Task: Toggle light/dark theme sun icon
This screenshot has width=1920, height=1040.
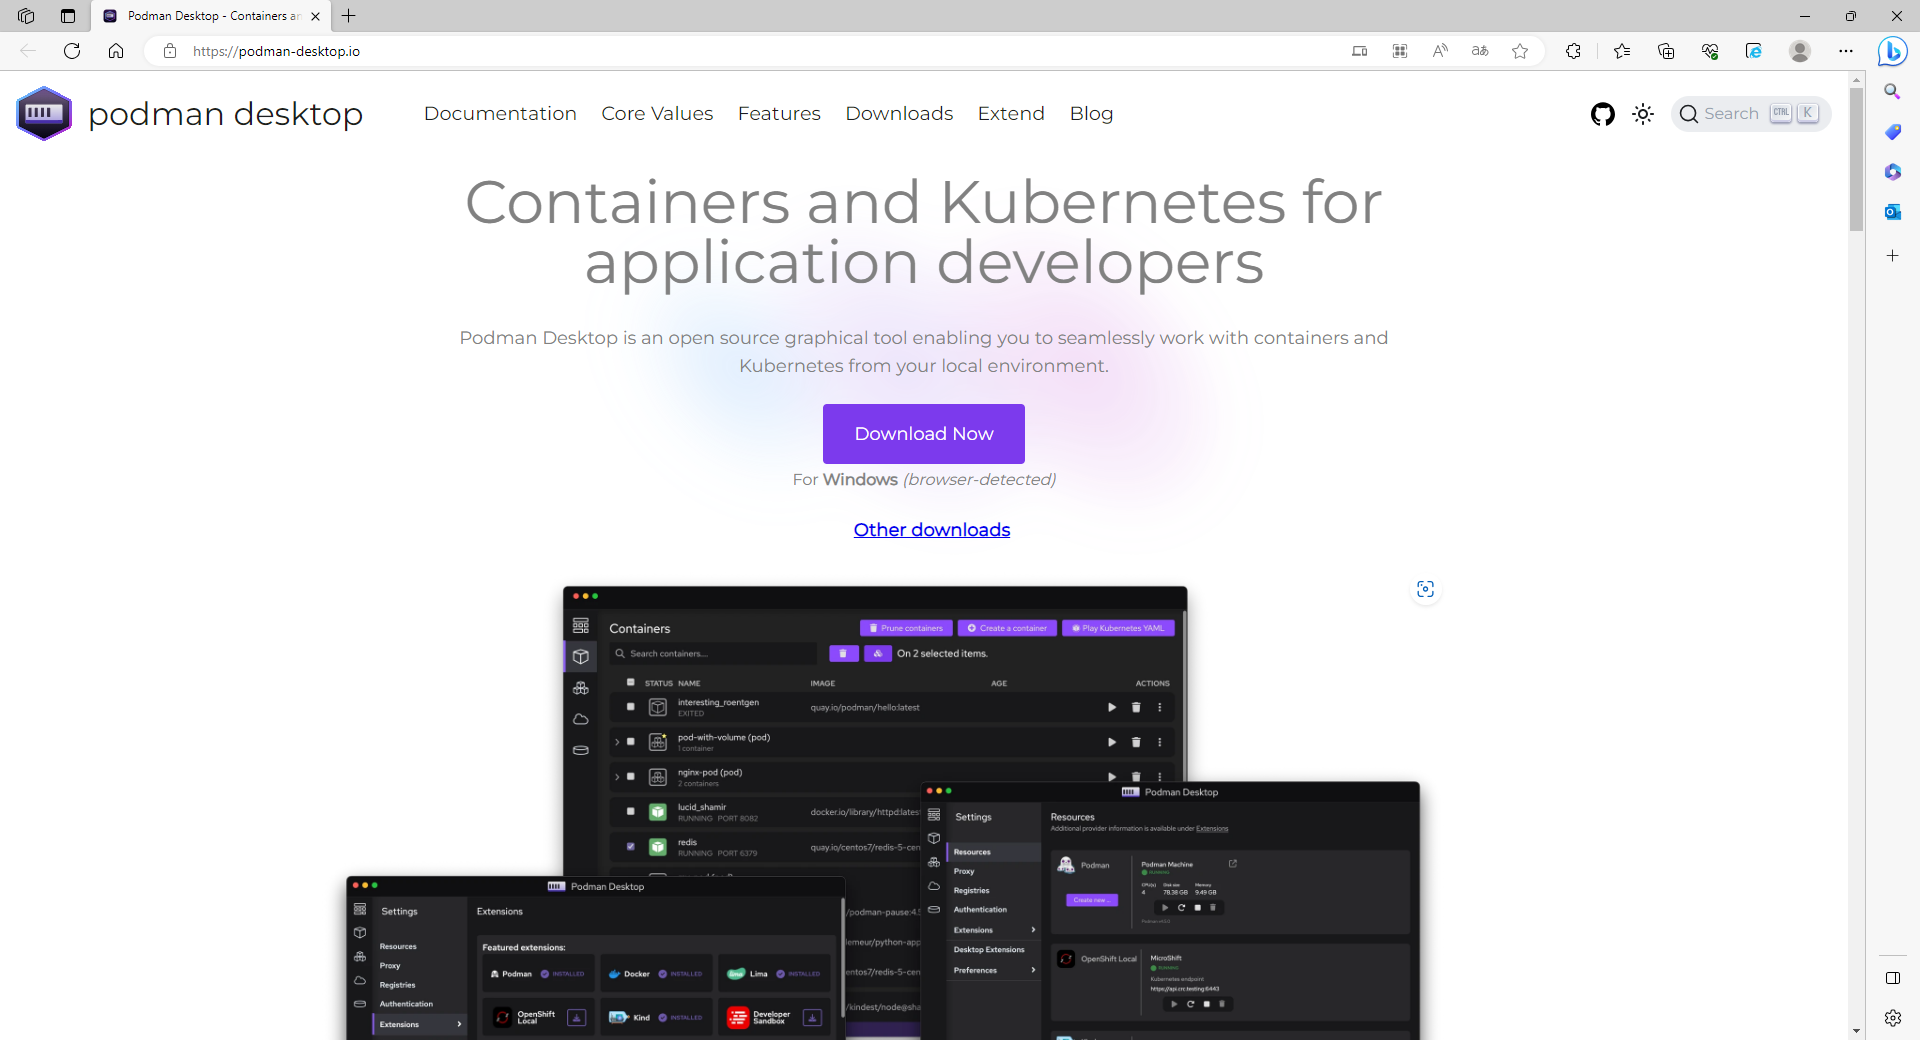Action: click(x=1643, y=114)
